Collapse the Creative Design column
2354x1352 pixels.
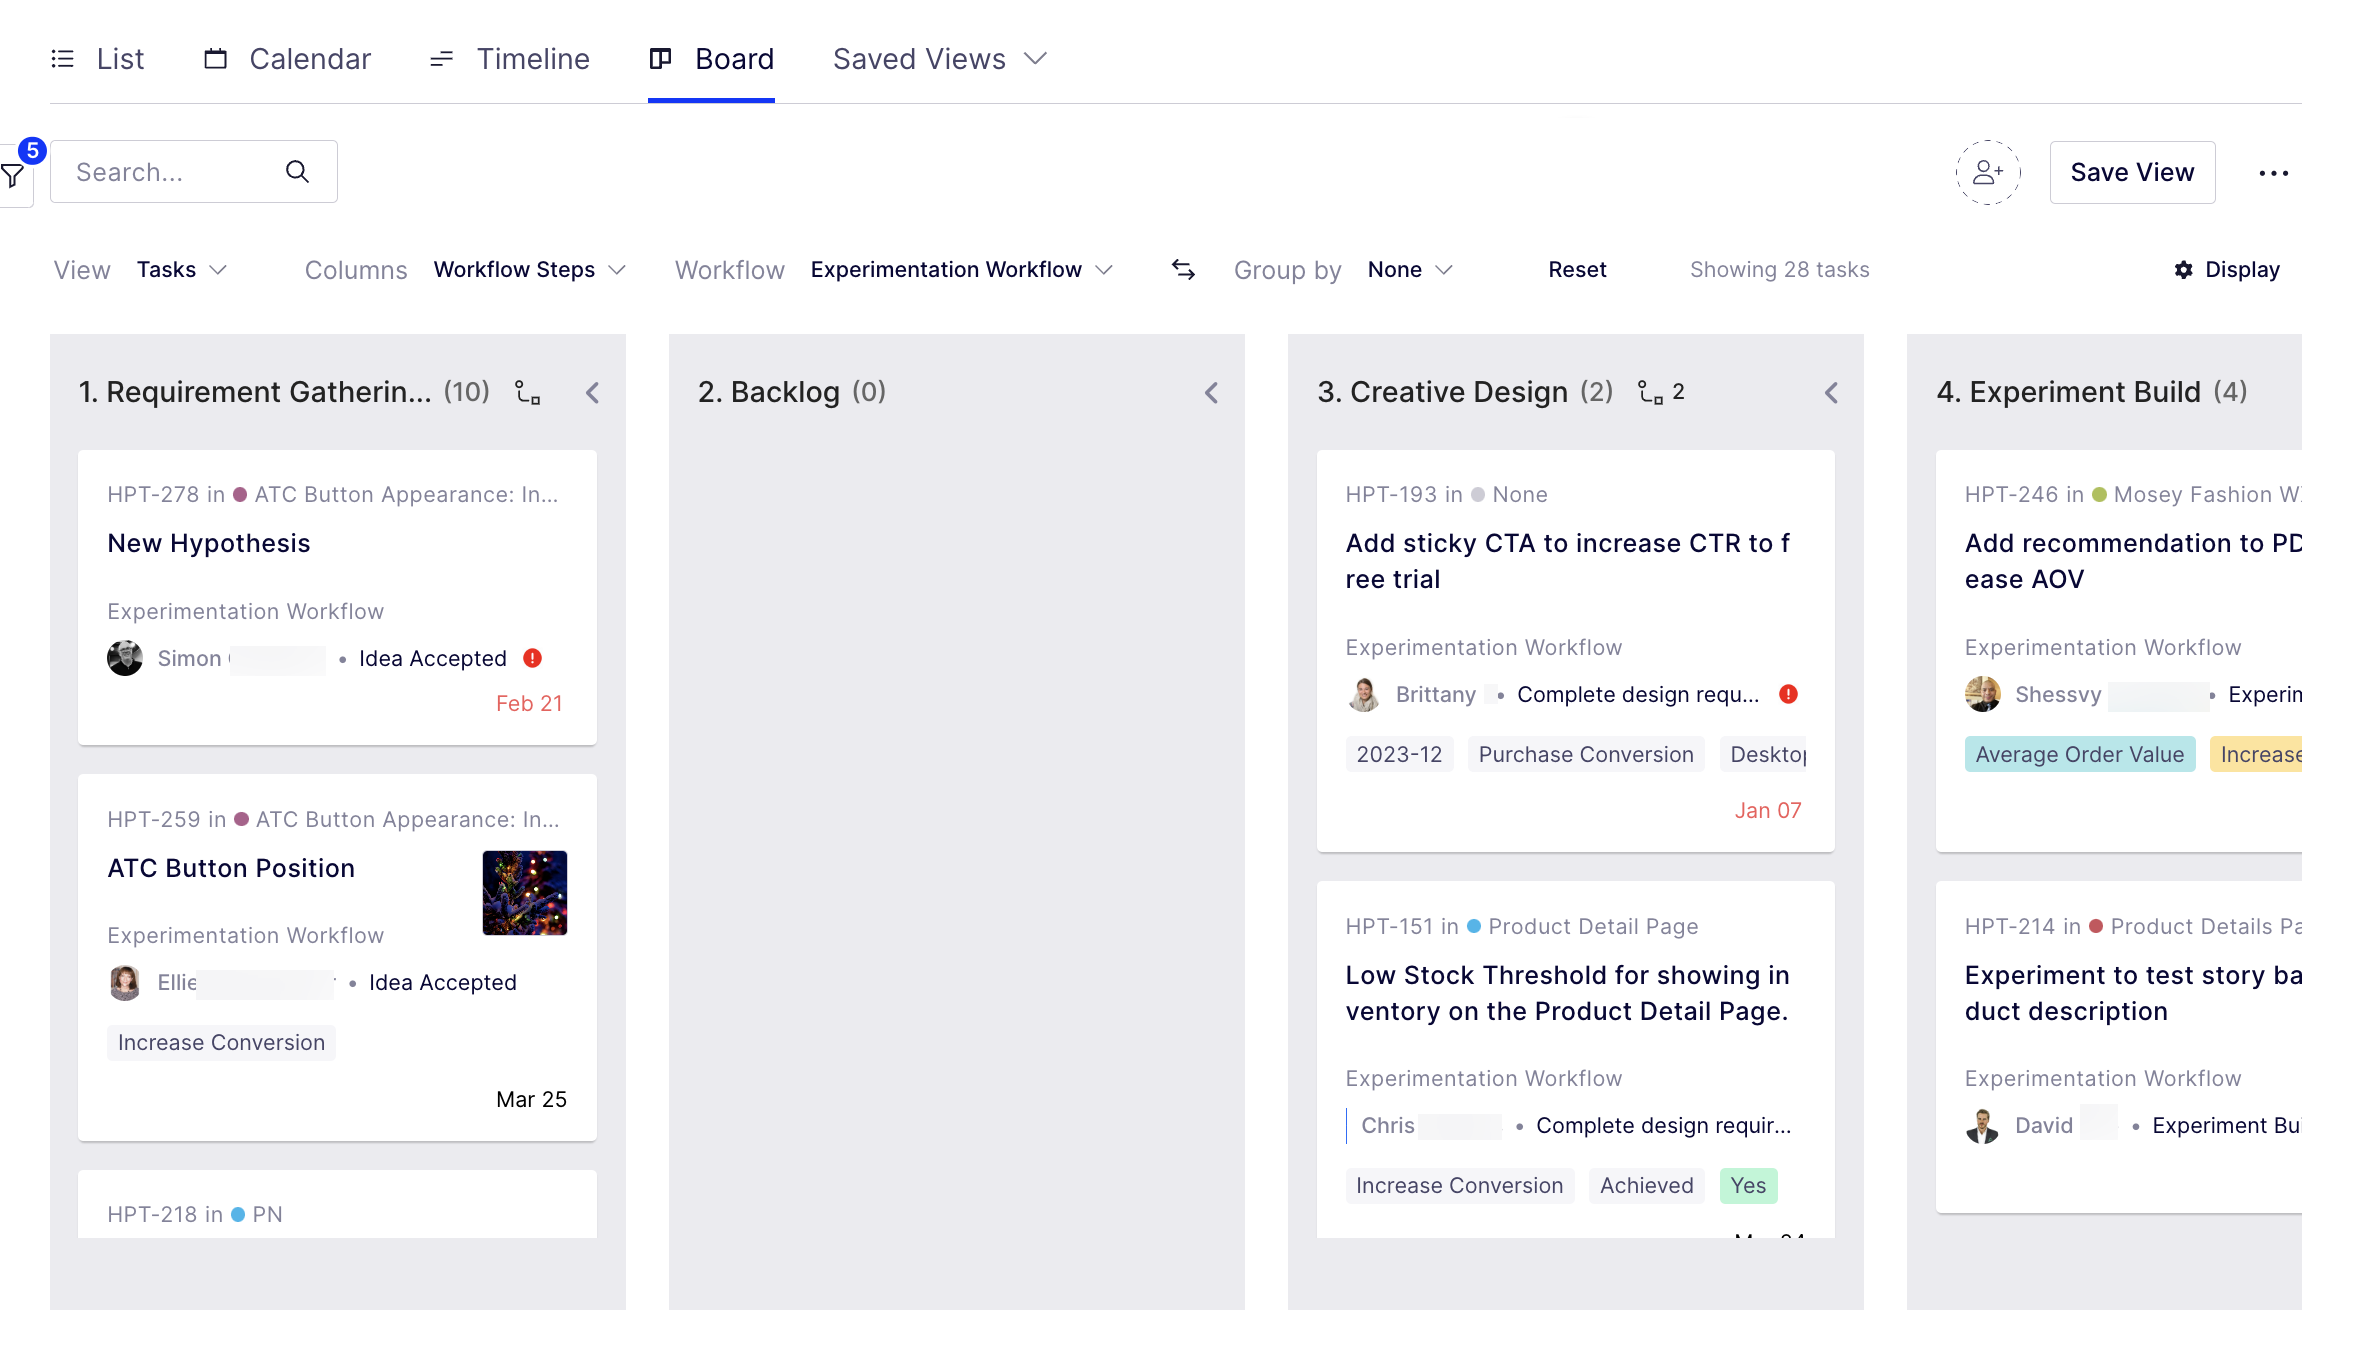[x=1831, y=393]
